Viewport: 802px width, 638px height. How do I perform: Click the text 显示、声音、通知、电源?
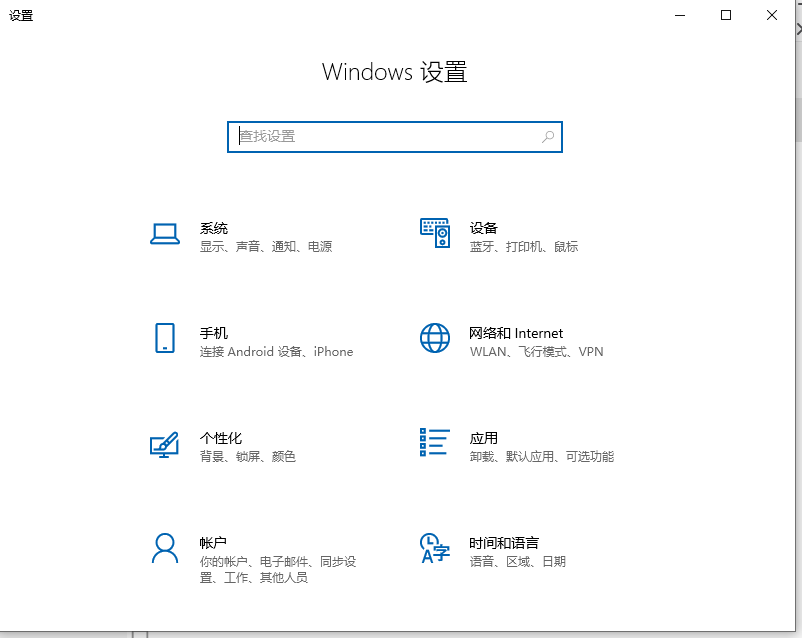coord(266,247)
